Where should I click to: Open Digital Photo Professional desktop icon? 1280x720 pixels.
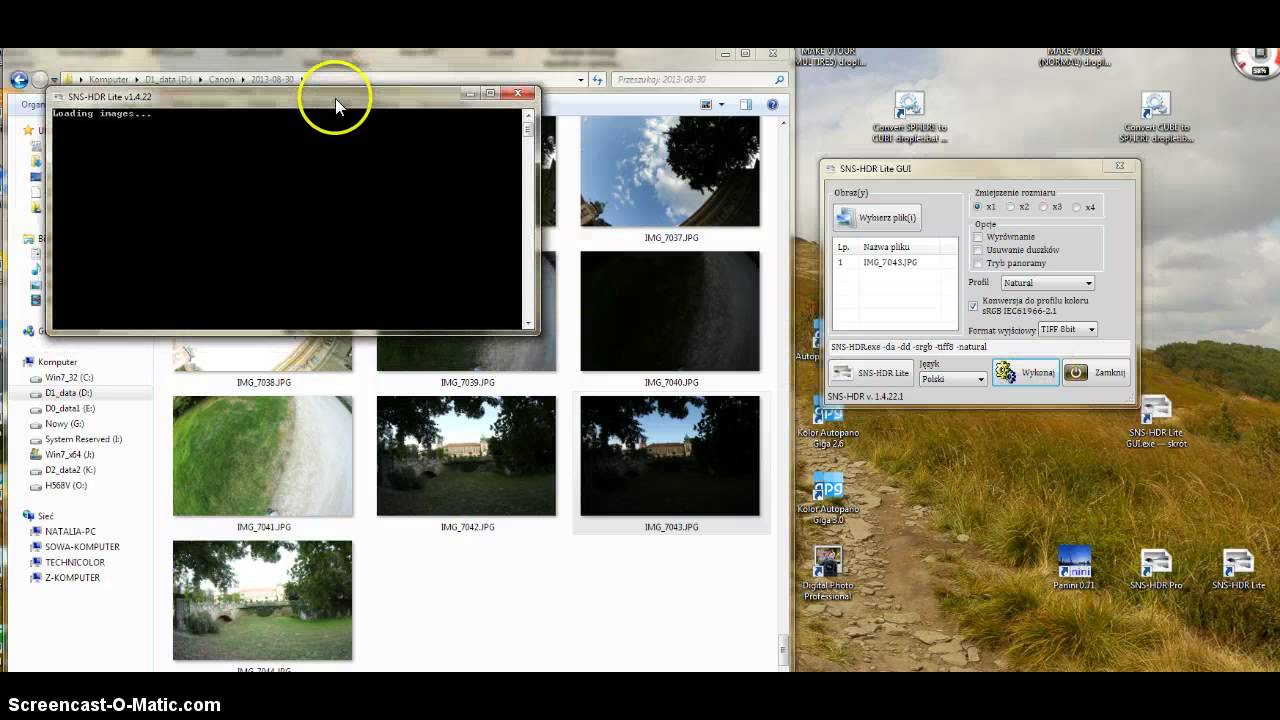click(x=827, y=574)
